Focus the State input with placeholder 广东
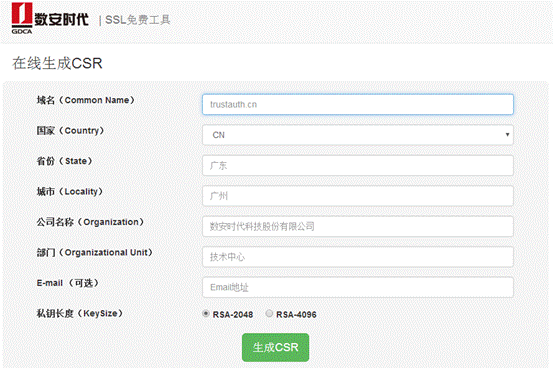Image resolution: width=553 pixels, height=368 pixels. click(x=358, y=165)
